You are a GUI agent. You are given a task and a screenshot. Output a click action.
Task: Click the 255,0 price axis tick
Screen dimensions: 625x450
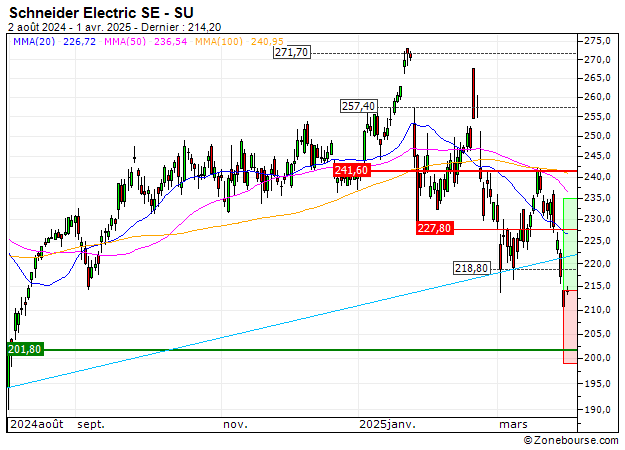[x=597, y=117]
